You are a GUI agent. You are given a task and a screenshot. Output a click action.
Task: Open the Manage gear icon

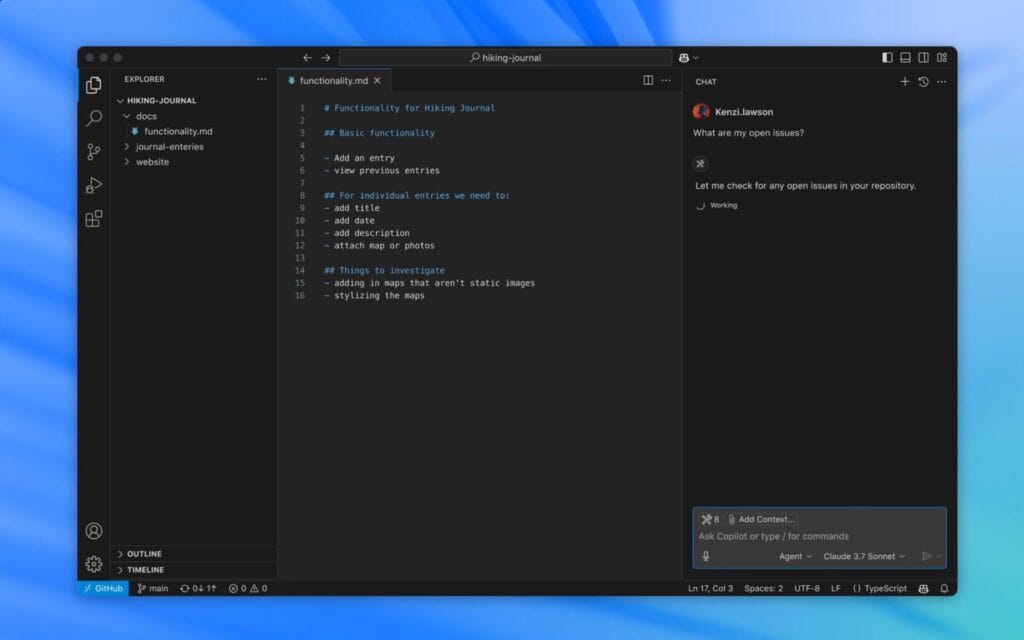pyautogui.click(x=93, y=564)
